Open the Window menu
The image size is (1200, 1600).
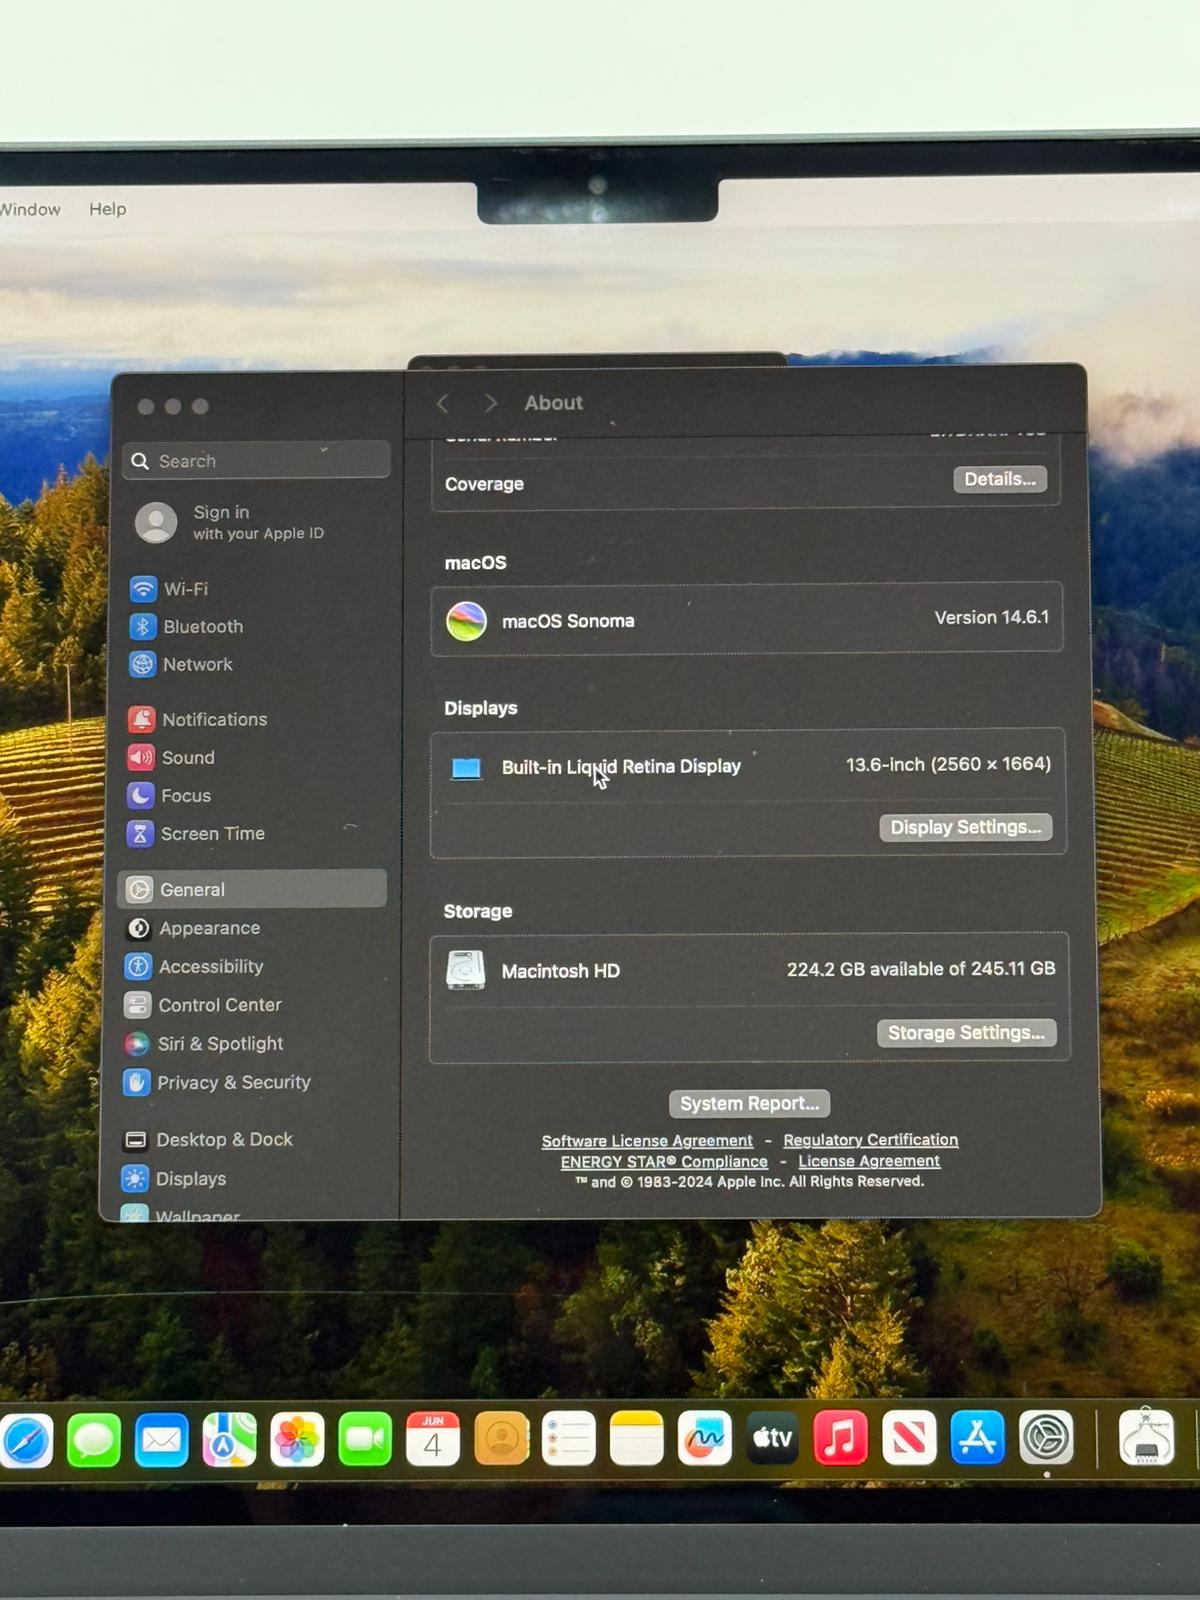click(30, 209)
